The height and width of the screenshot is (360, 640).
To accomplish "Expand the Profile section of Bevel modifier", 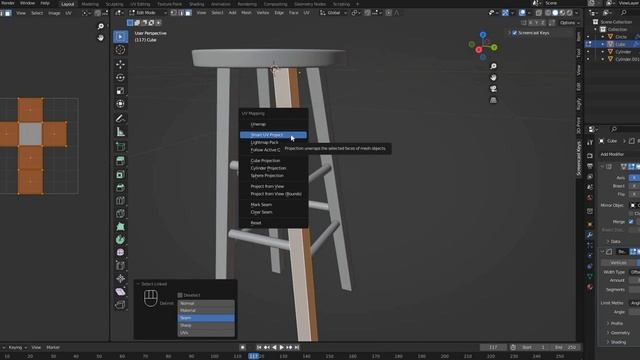I will [616, 323].
